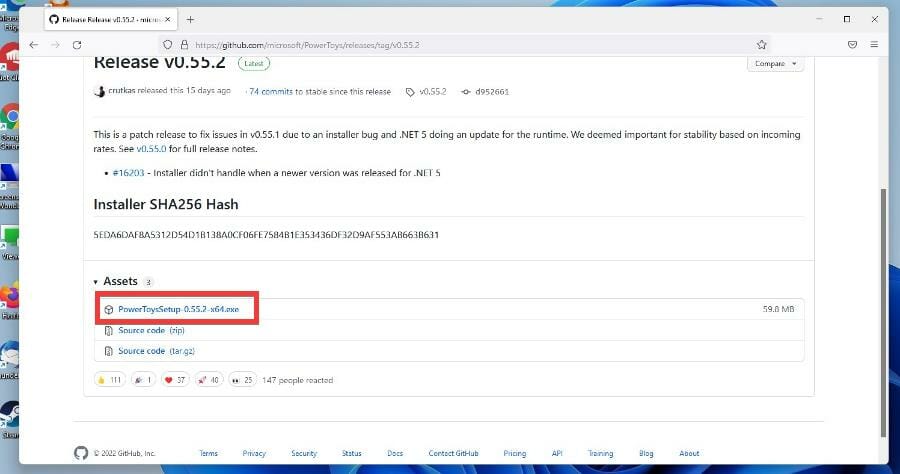Open the GitHub logo in the footer
The width and height of the screenshot is (900, 474).
click(x=81, y=453)
